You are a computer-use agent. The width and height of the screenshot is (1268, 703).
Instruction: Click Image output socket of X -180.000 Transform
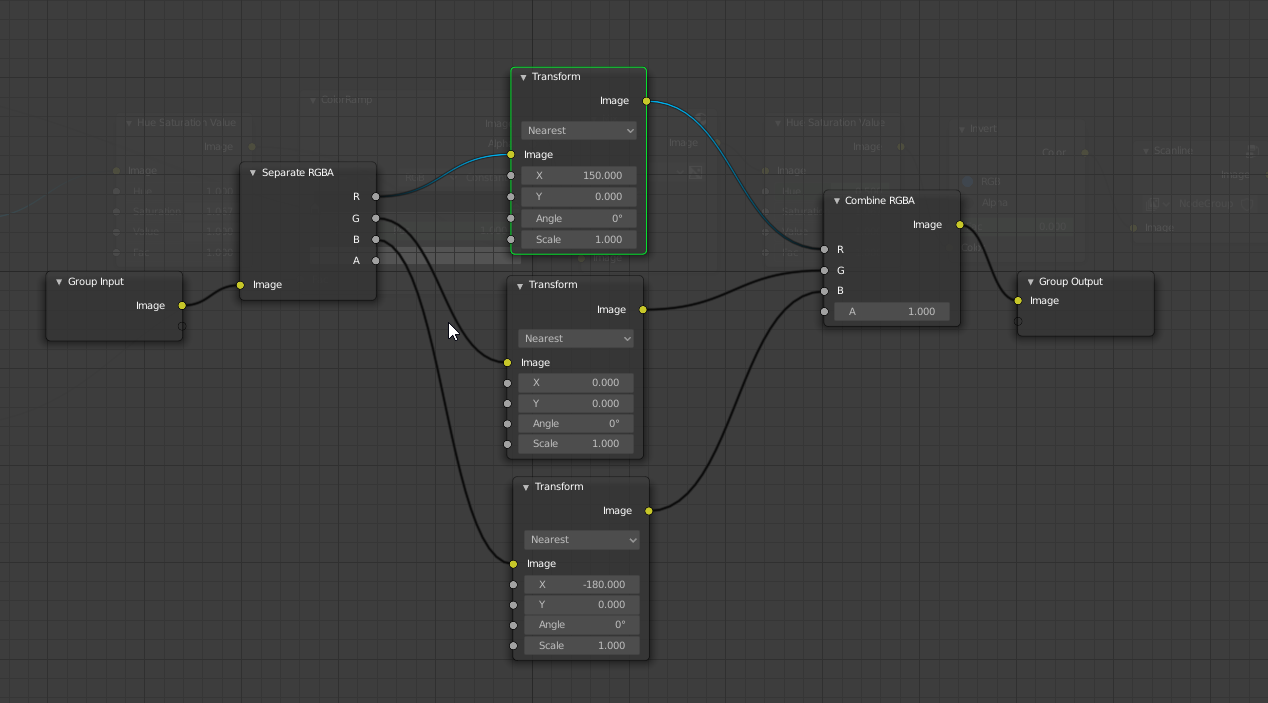[649, 511]
